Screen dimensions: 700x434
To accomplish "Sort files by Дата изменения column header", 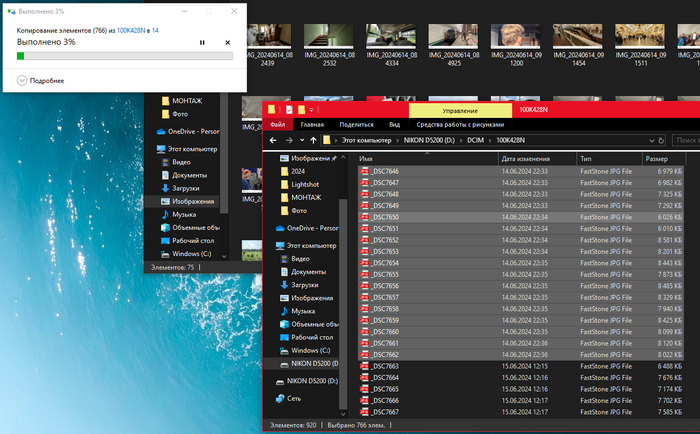I will pyautogui.click(x=525, y=158).
